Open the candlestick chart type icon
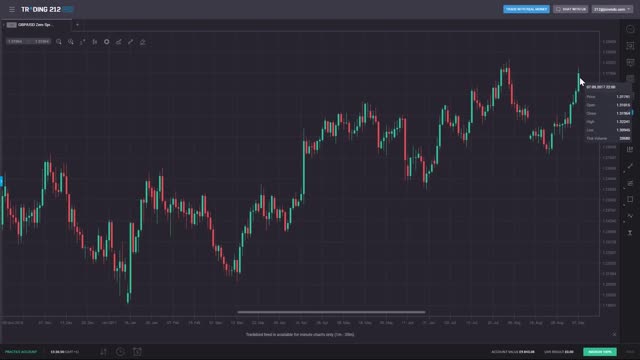Image resolution: width=640 pixels, height=360 pixels. pyautogui.click(x=95, y=42)
